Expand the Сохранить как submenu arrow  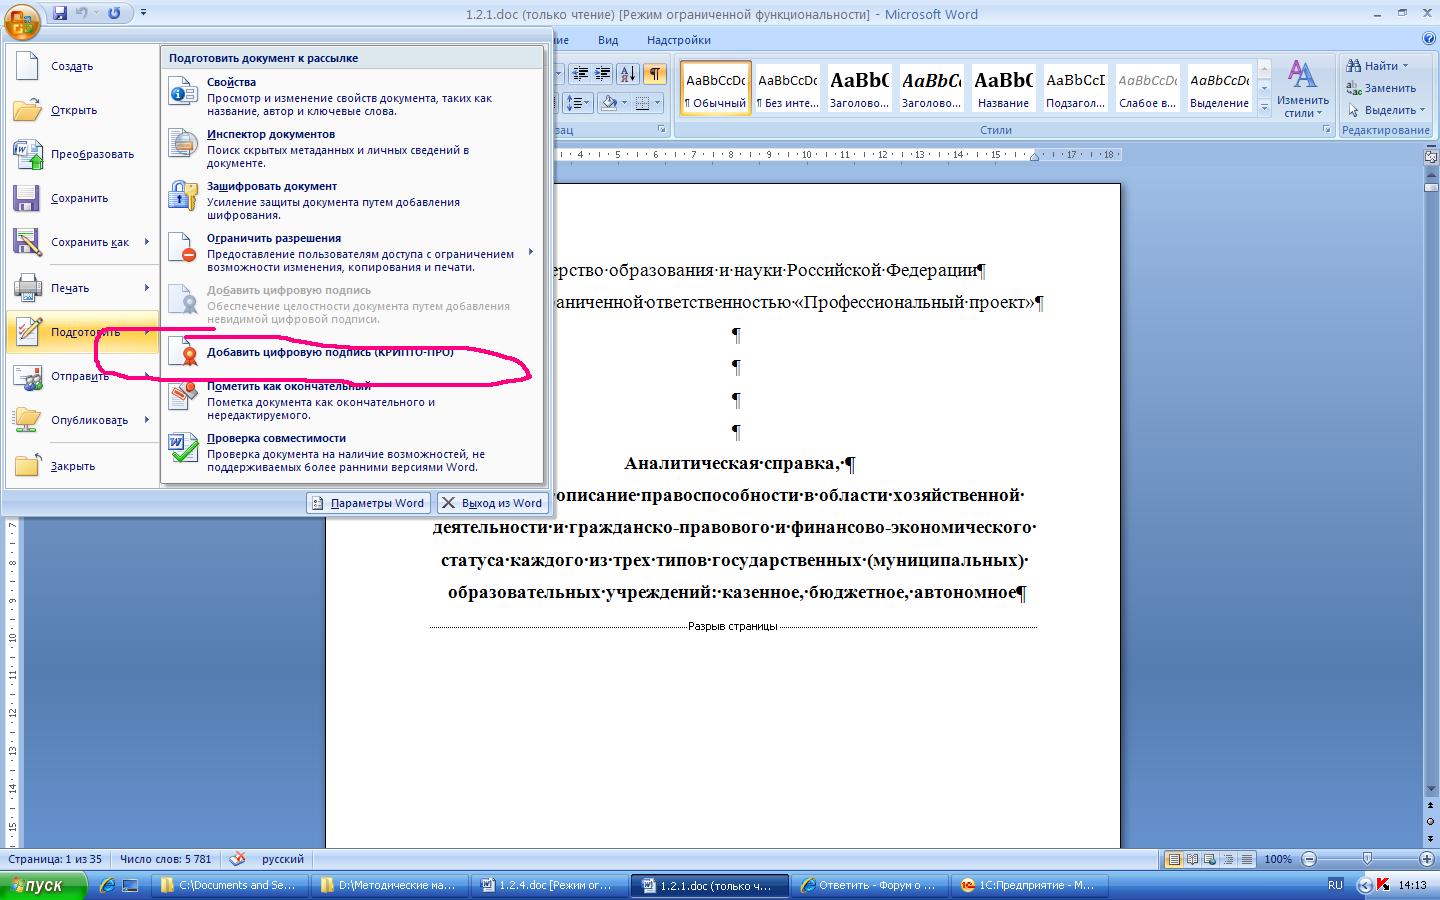[146, 242]
